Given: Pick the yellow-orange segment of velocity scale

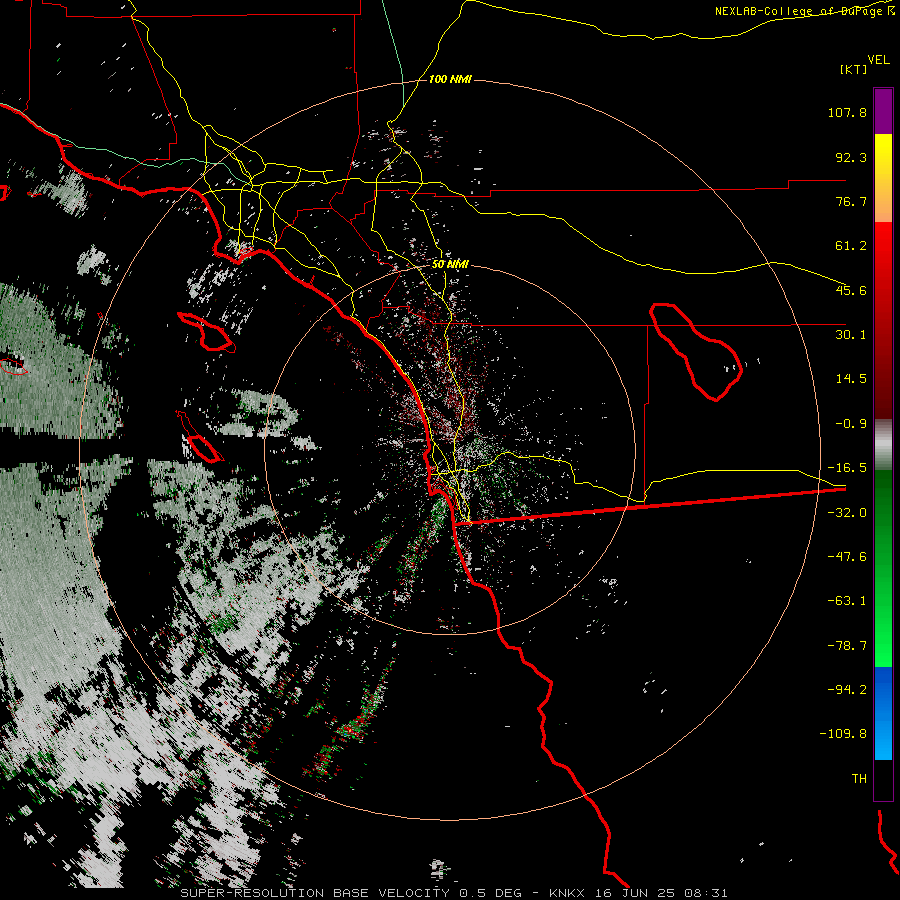Looking at the screenshot, I should pos(883,179).
